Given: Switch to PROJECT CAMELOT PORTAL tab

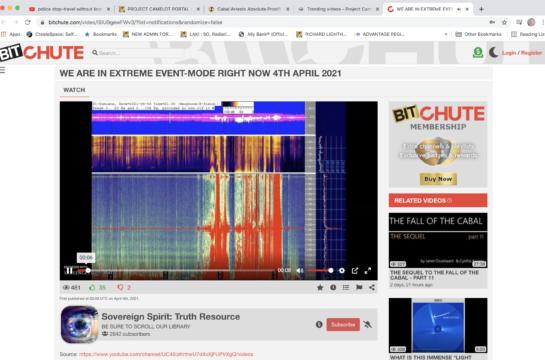Looking at the screenshot, I should tap(158, 9).
